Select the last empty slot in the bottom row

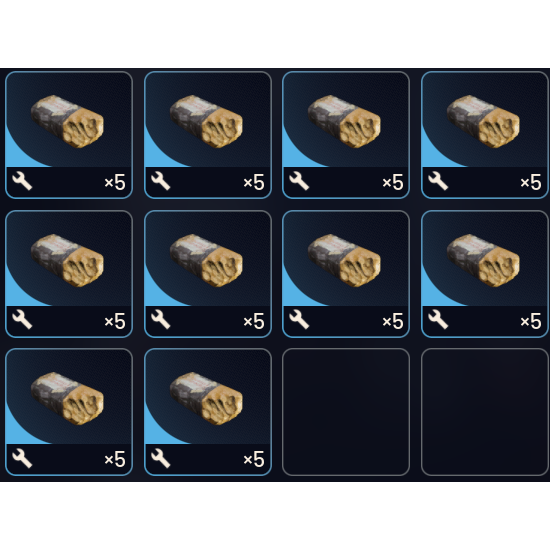pos(485,412)
